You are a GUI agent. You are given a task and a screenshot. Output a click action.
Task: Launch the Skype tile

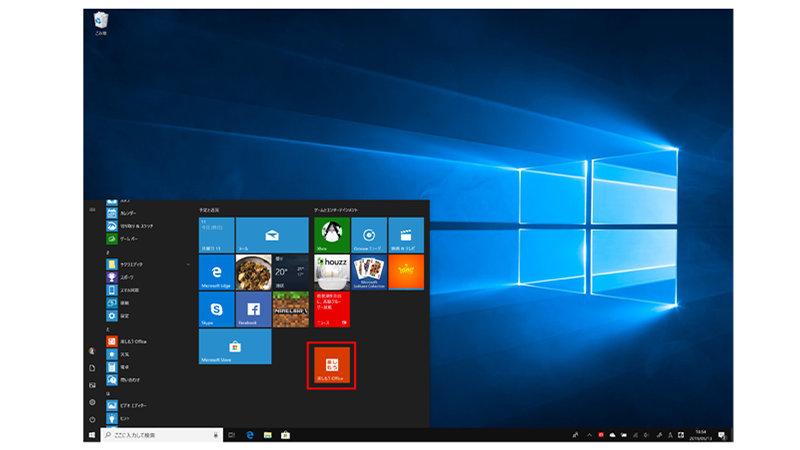[216, 310]
